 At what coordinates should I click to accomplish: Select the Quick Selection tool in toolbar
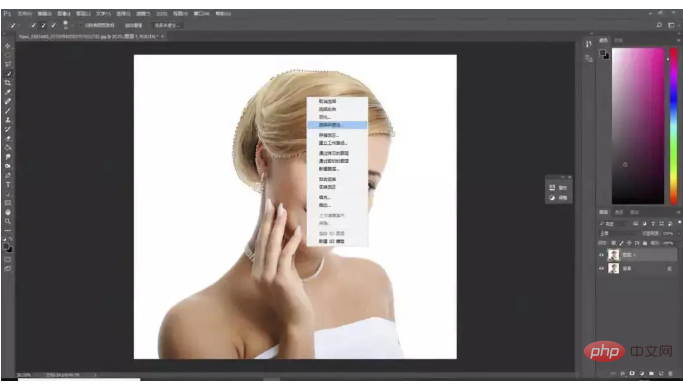[x=8, y=74]
